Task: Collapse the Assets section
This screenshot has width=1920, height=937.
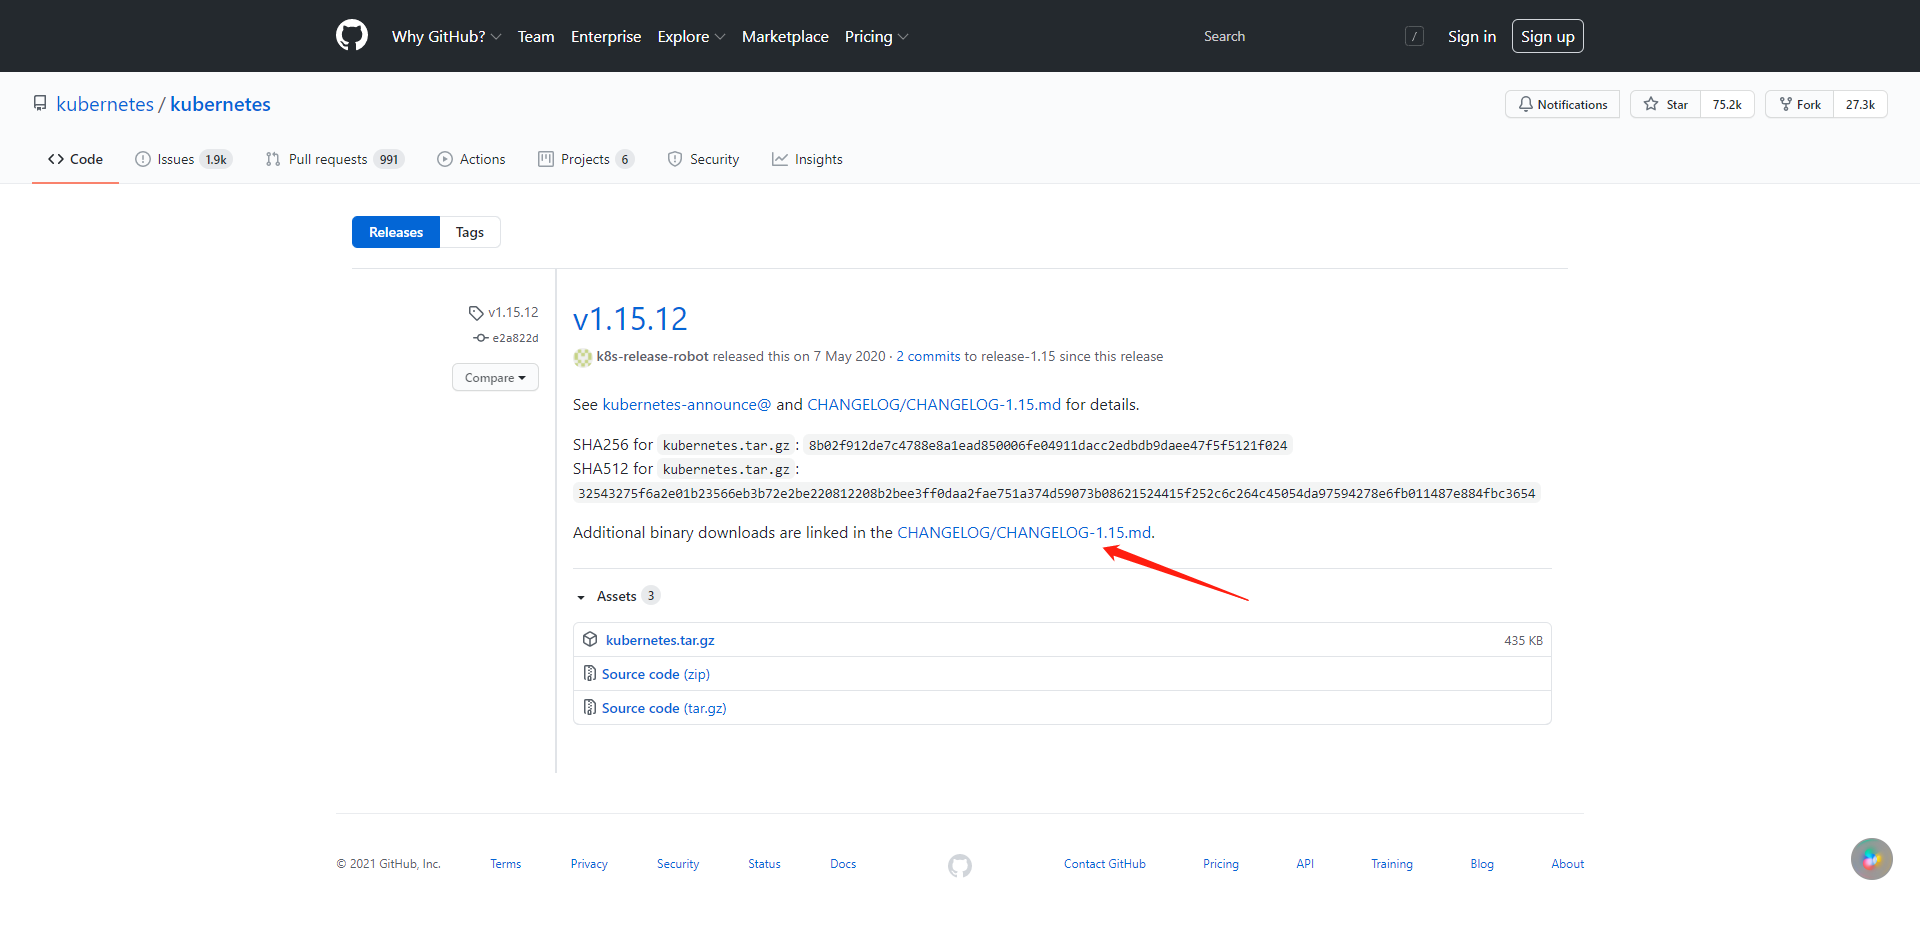Action: [x=617, y=596]
